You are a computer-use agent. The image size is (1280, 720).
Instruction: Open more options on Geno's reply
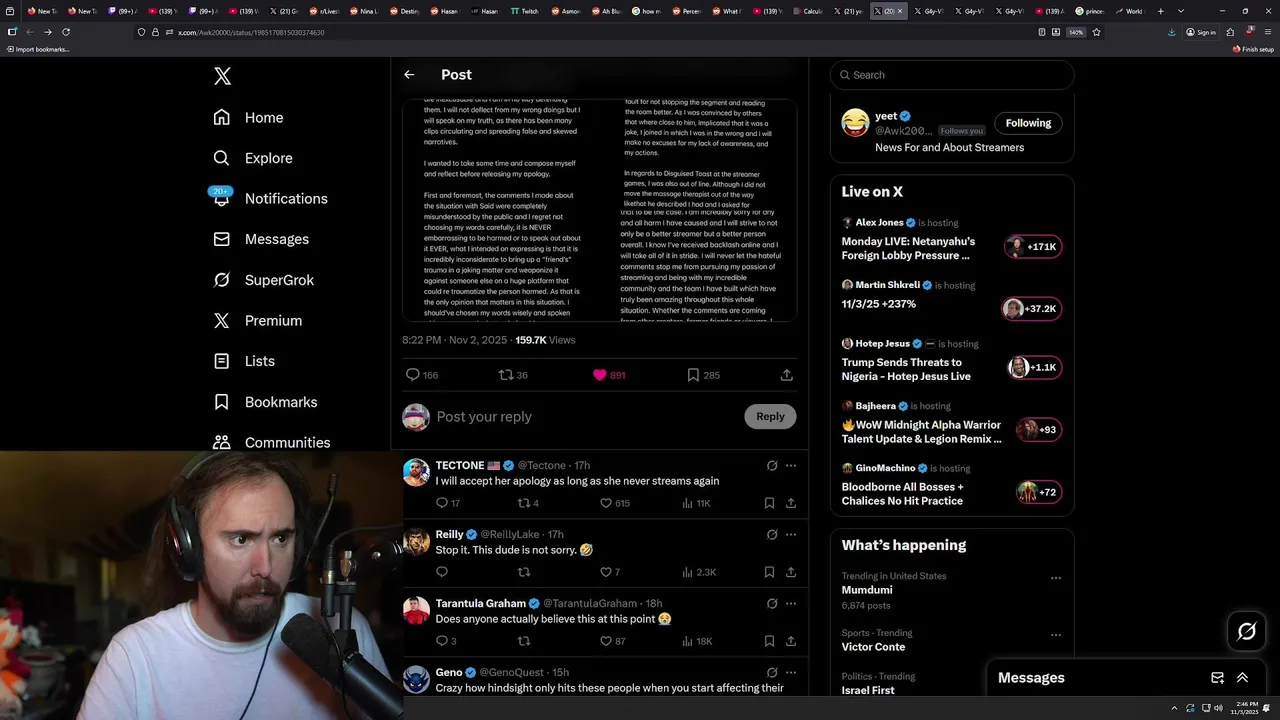click(791, 673)
